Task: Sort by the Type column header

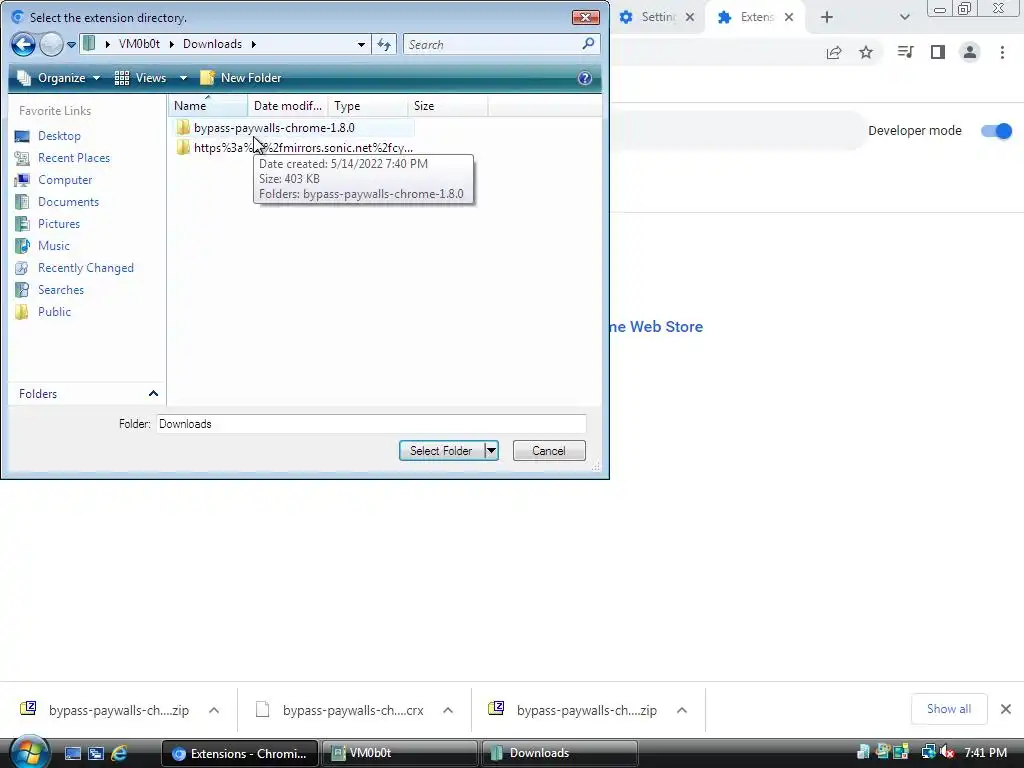Action: (368, 106)
